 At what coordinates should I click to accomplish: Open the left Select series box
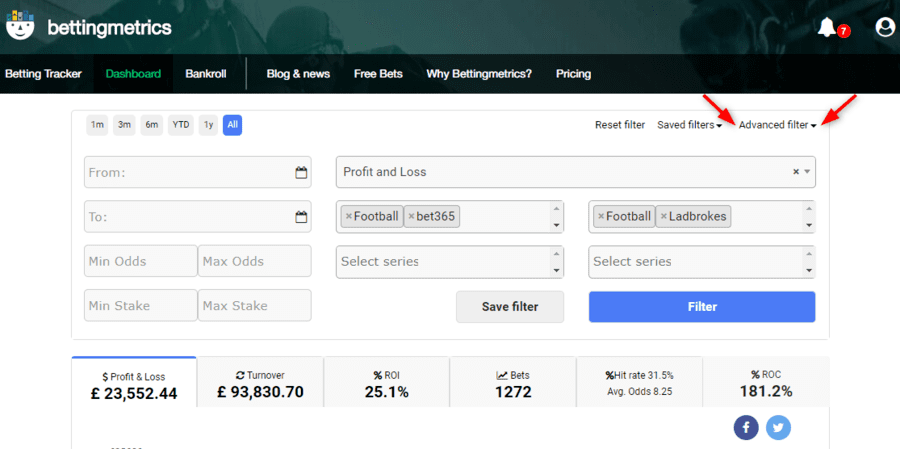pos(449,262)
